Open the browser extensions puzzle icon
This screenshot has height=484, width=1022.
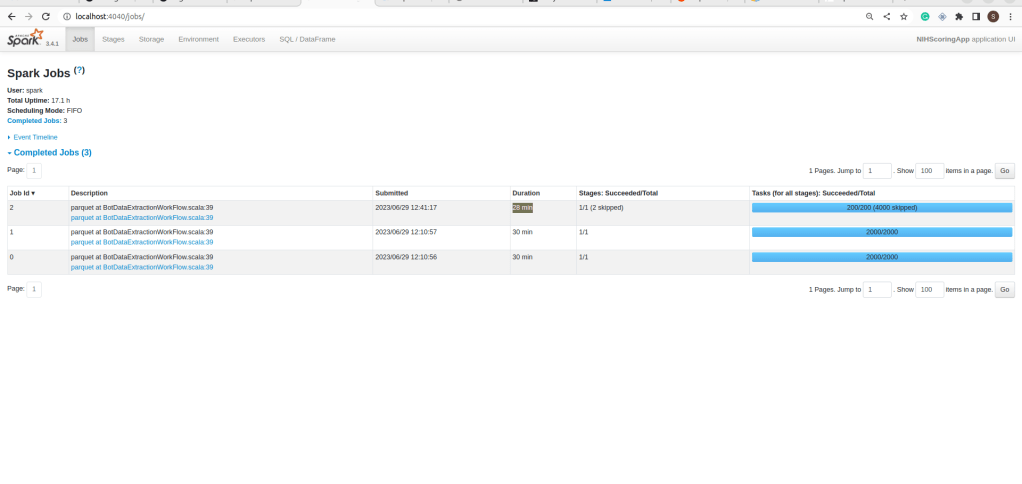[x=959, y=16]
